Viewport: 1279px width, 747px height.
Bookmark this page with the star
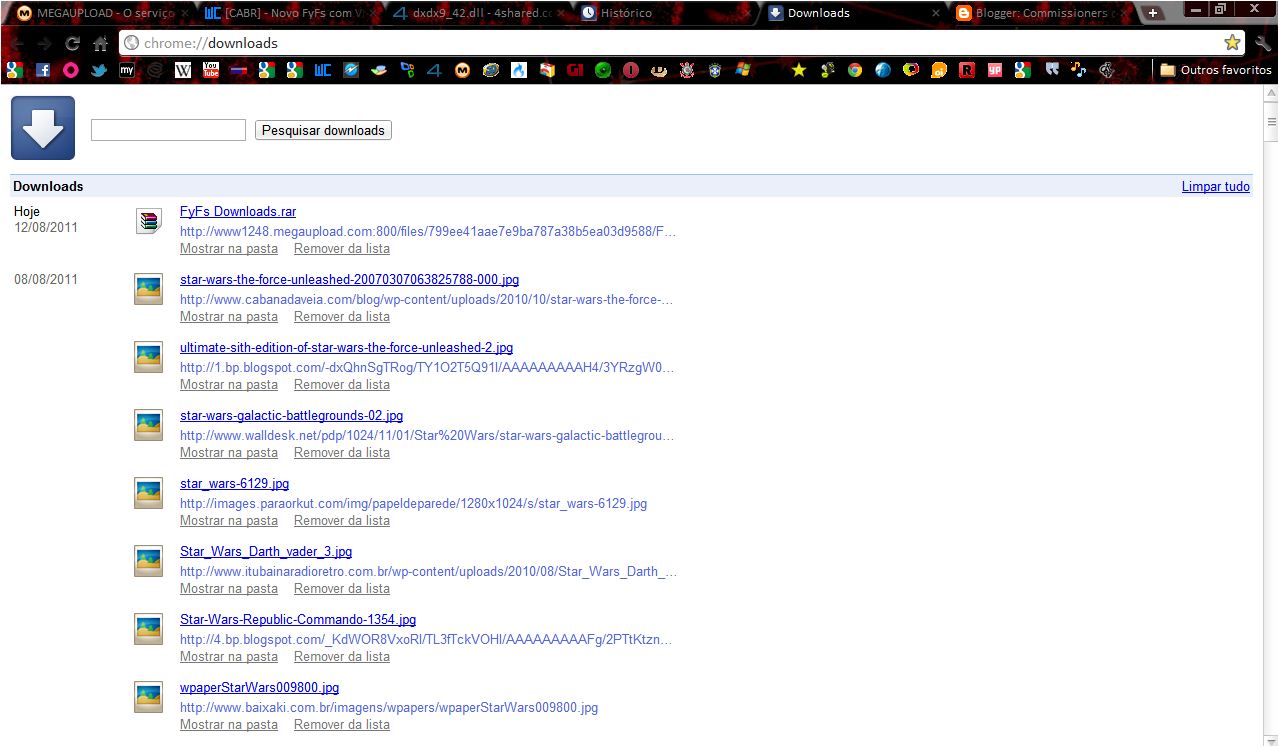click(x=1232, y=43)
